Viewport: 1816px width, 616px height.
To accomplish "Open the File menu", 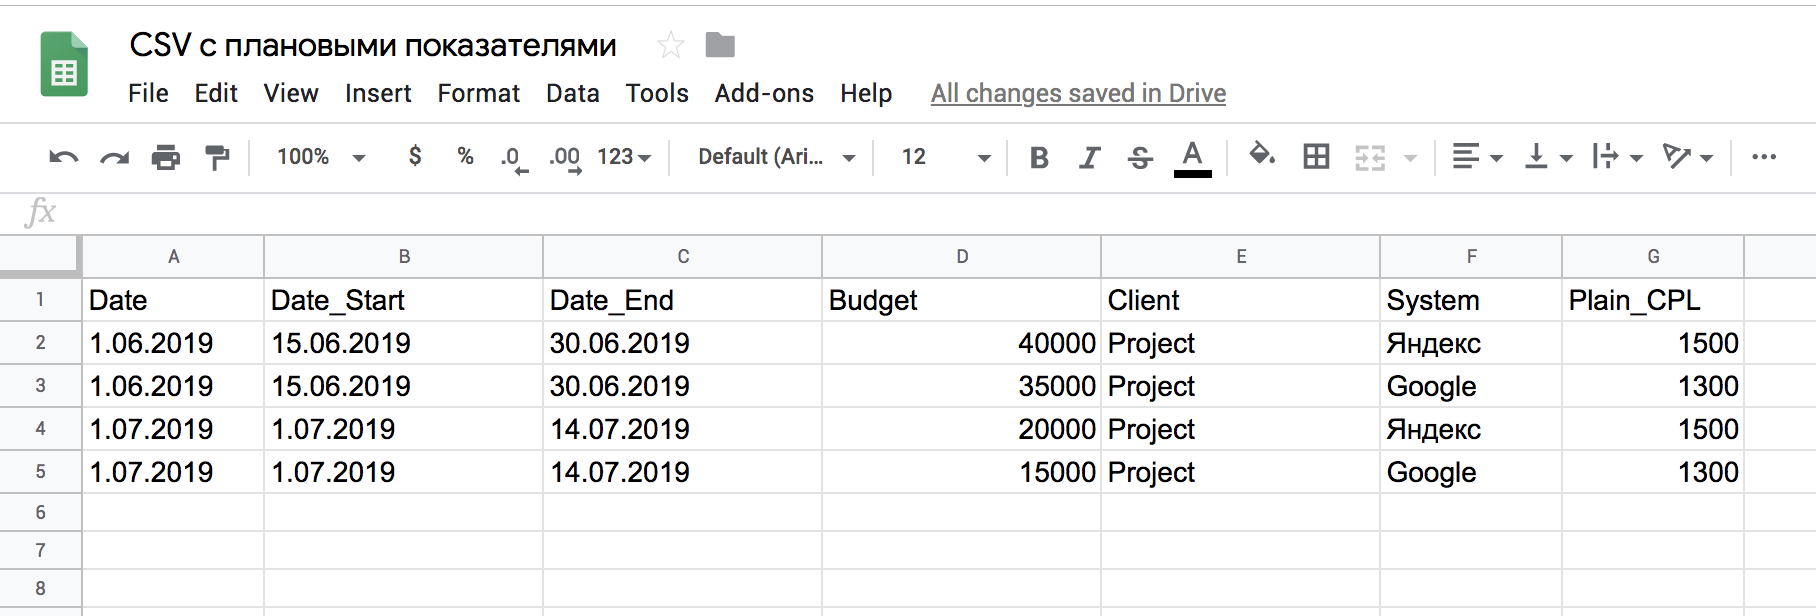I will [148, 93].
